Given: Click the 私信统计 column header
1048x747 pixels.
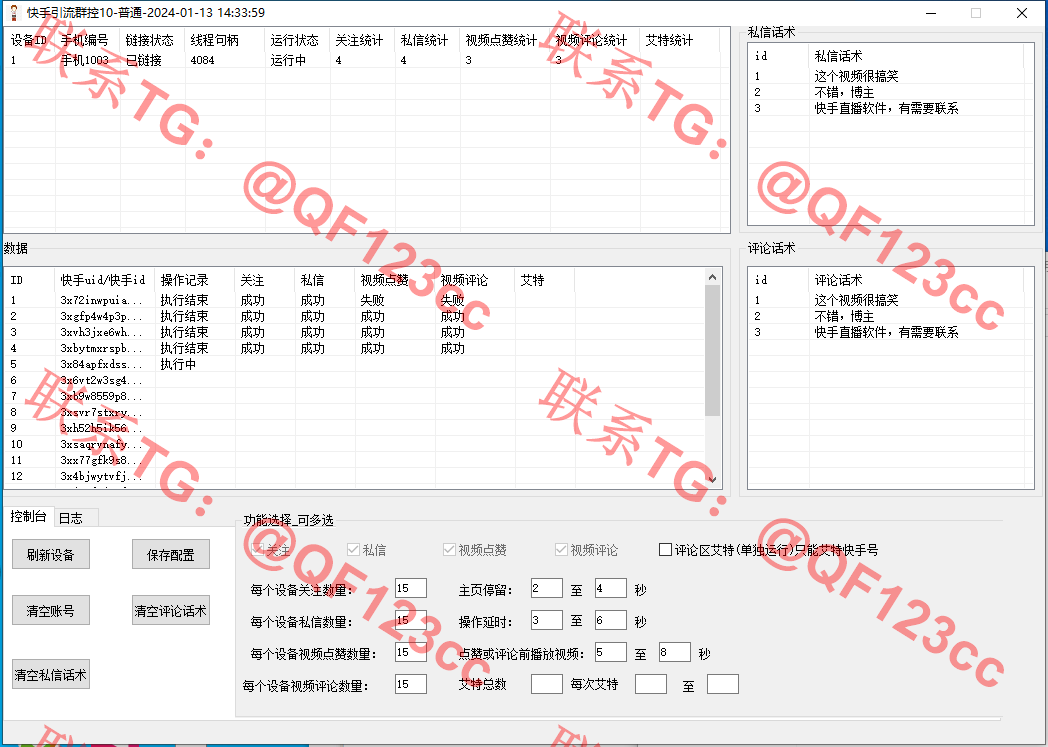Looking at the screenshot, I should pyautogui.click(x=428, y=40).
